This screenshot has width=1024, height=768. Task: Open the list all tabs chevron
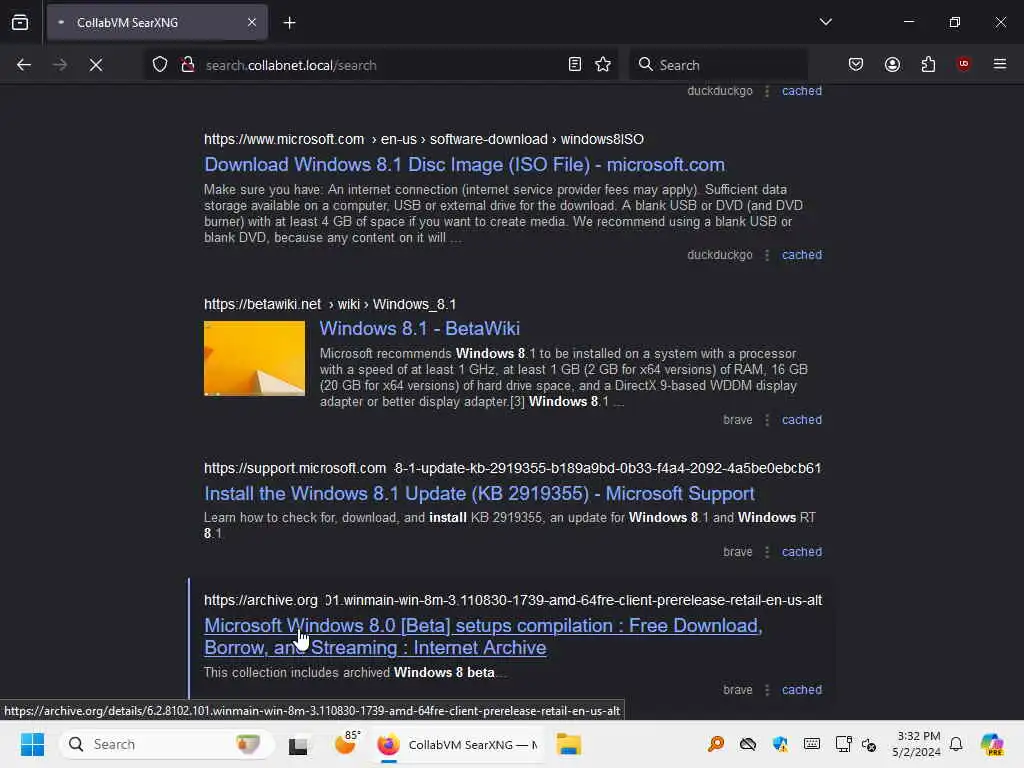coord(825,22)
